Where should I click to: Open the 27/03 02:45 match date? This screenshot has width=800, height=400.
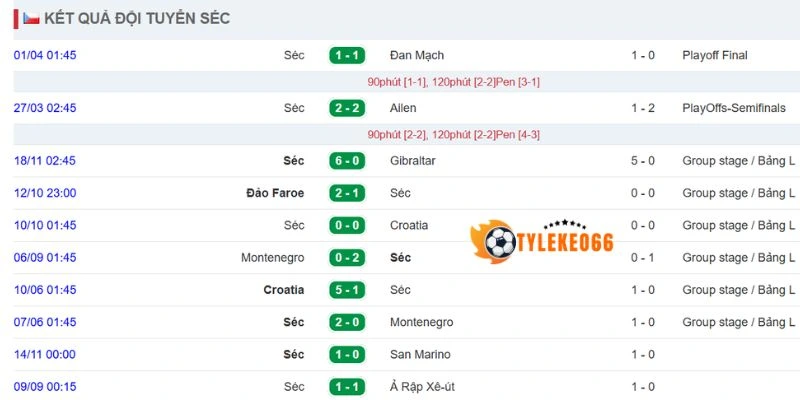tap(45, 108)
